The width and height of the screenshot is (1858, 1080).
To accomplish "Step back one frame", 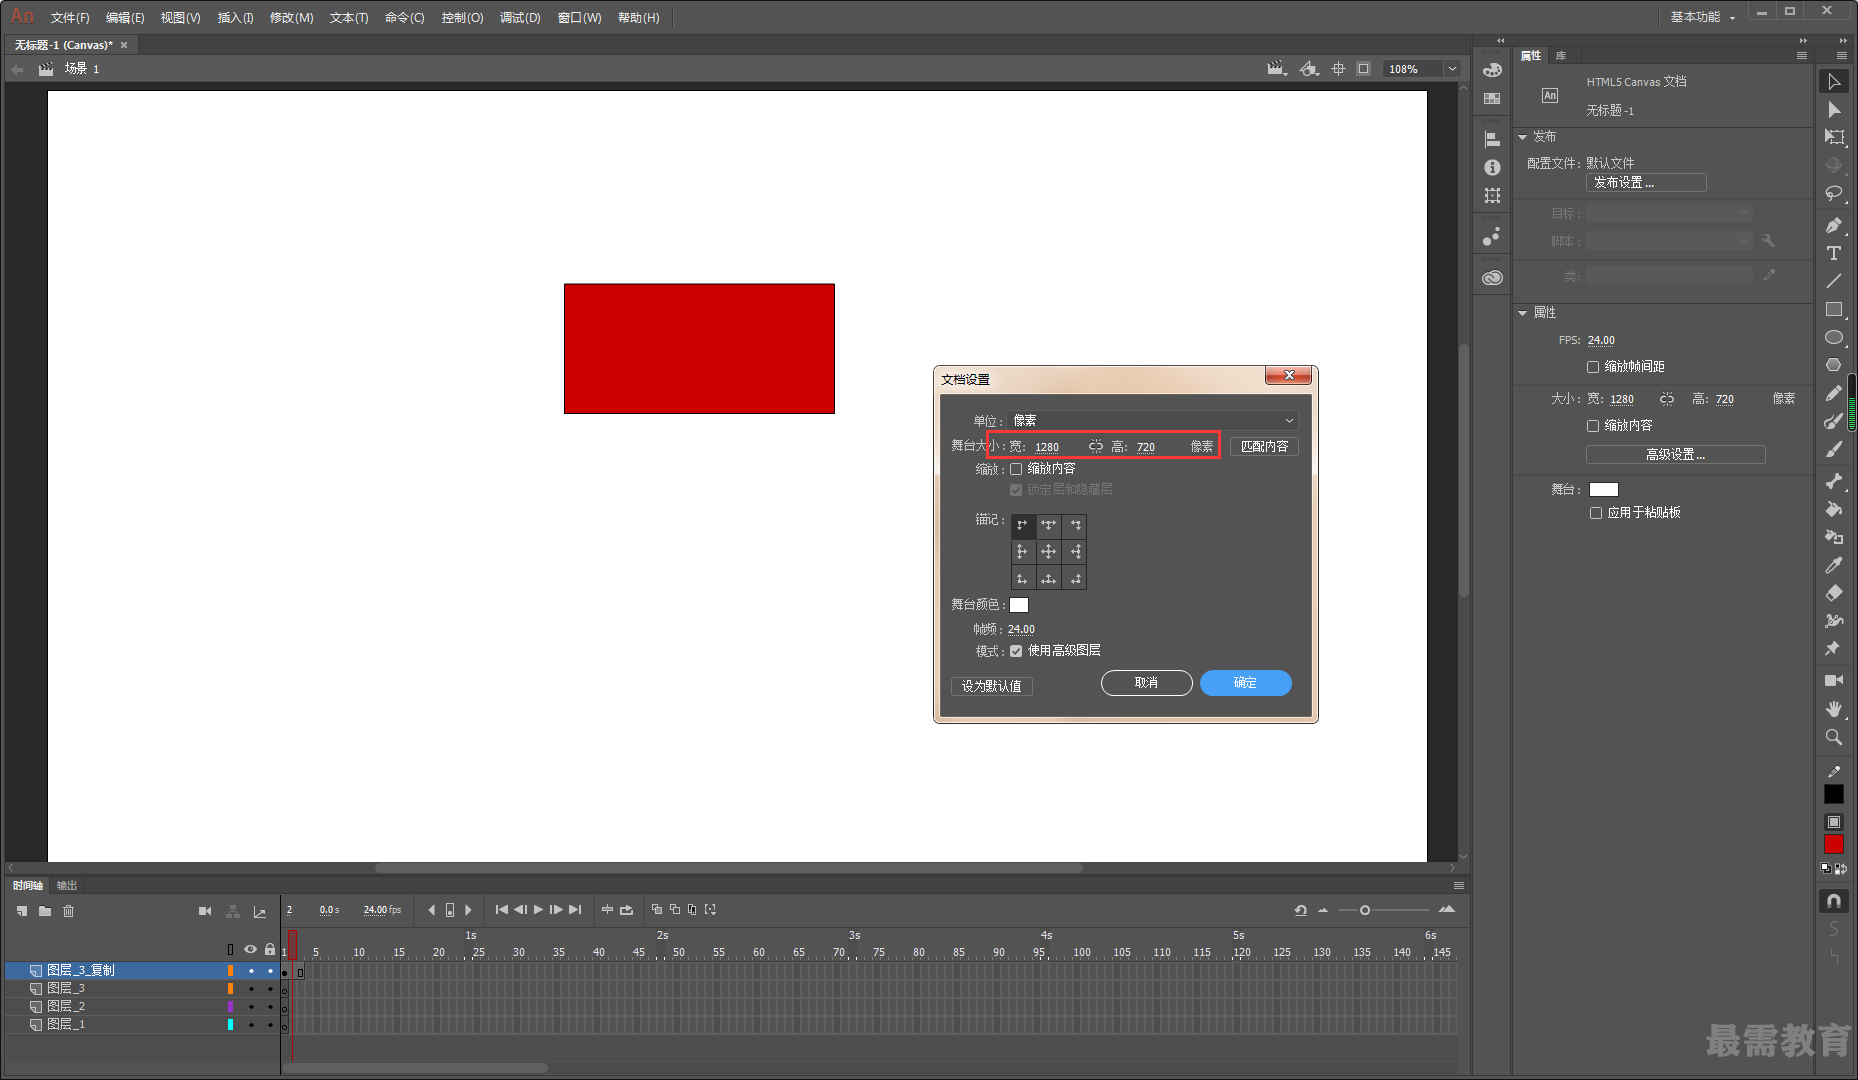I will coord(520,910).
